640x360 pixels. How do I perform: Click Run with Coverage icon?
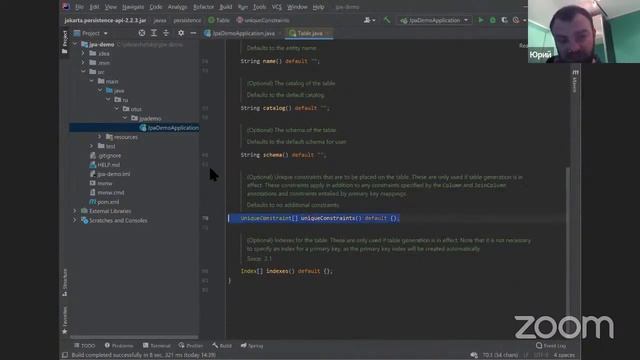pyautogui.click(x=504, y=20)
